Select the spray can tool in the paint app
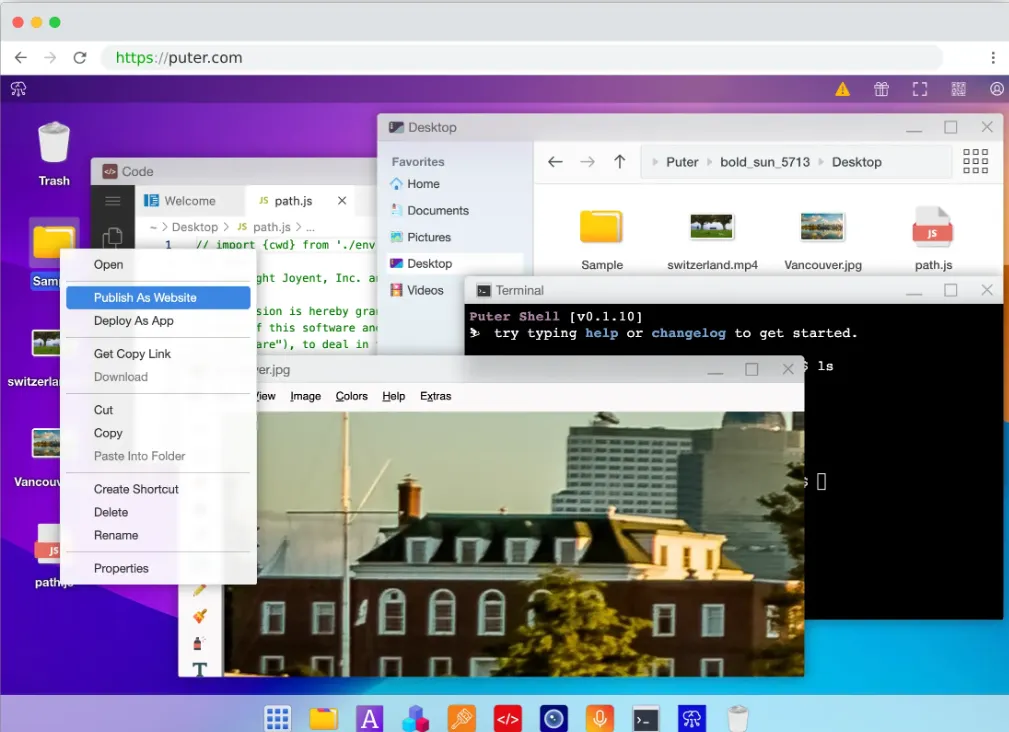Viewport: 1009px width, 732px height. [198, 642]
